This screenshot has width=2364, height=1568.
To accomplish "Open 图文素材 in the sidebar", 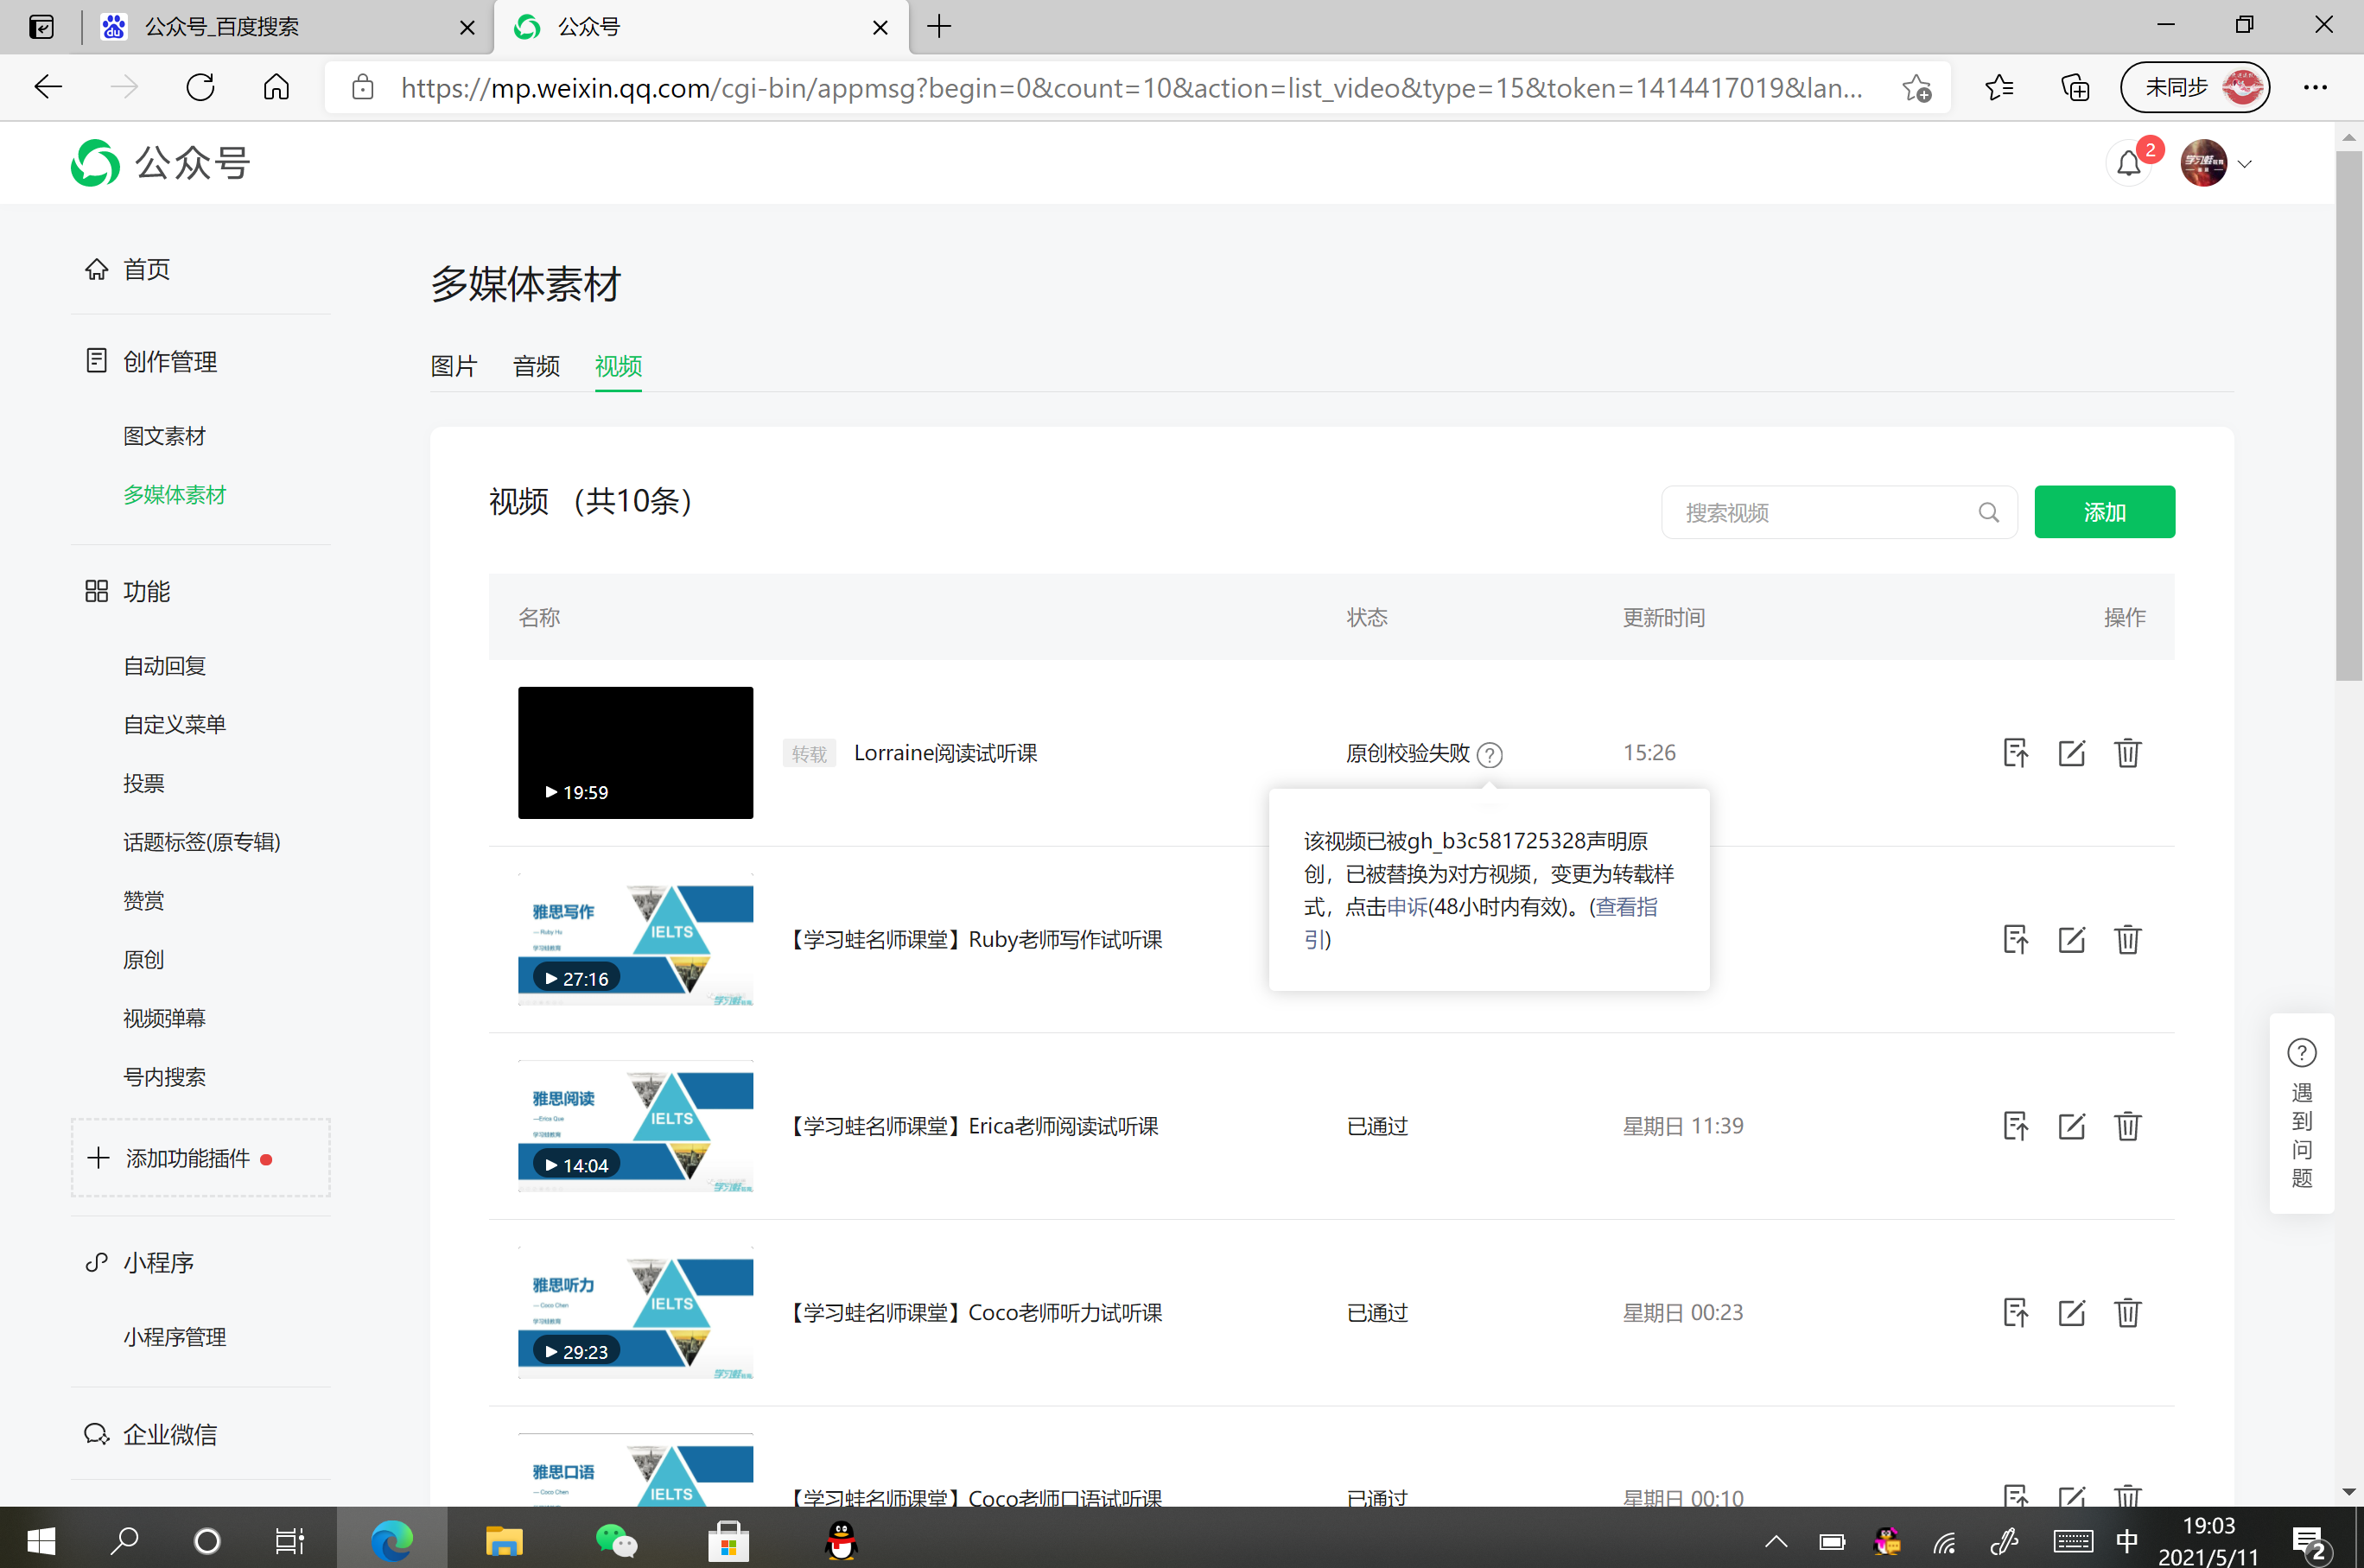I will pyautogui.click(x=164, y=437).
